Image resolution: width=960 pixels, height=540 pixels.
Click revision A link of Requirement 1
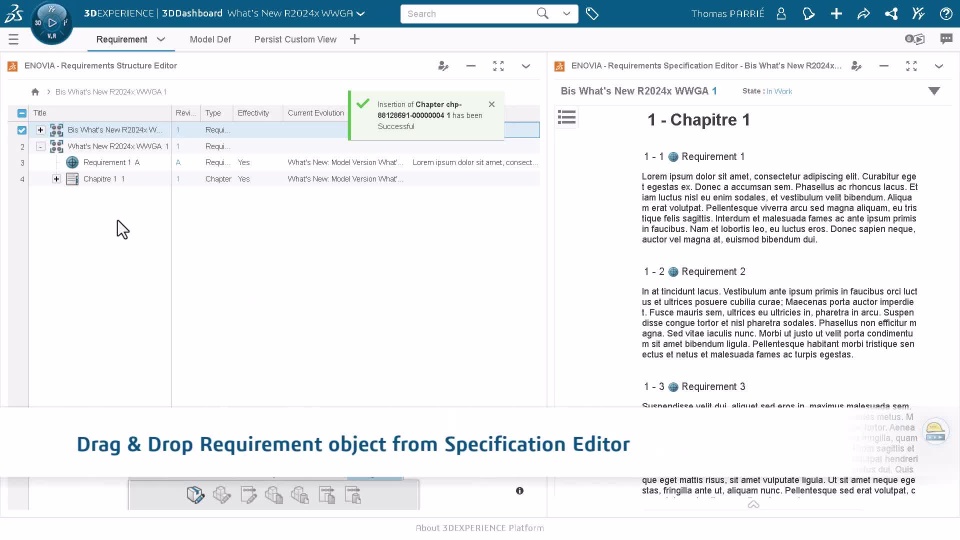click(x=178, y=162)
